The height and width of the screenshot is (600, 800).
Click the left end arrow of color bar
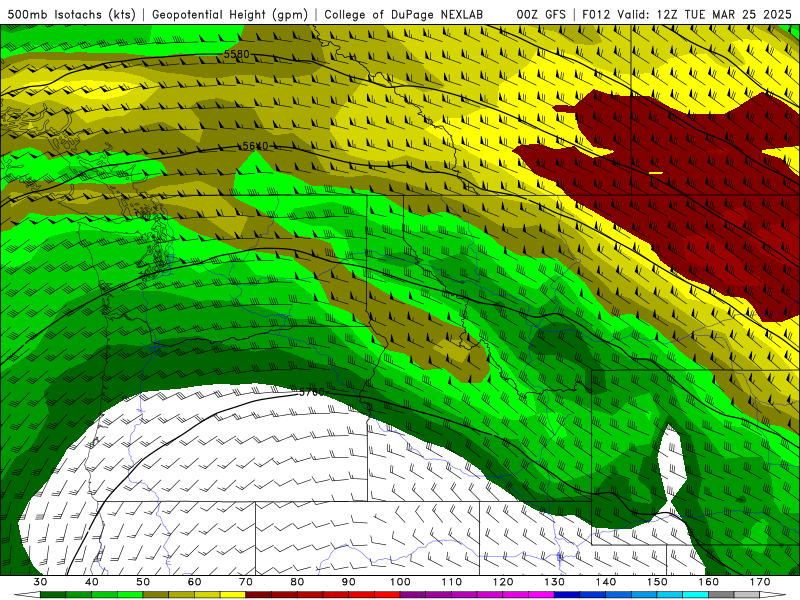27,594
